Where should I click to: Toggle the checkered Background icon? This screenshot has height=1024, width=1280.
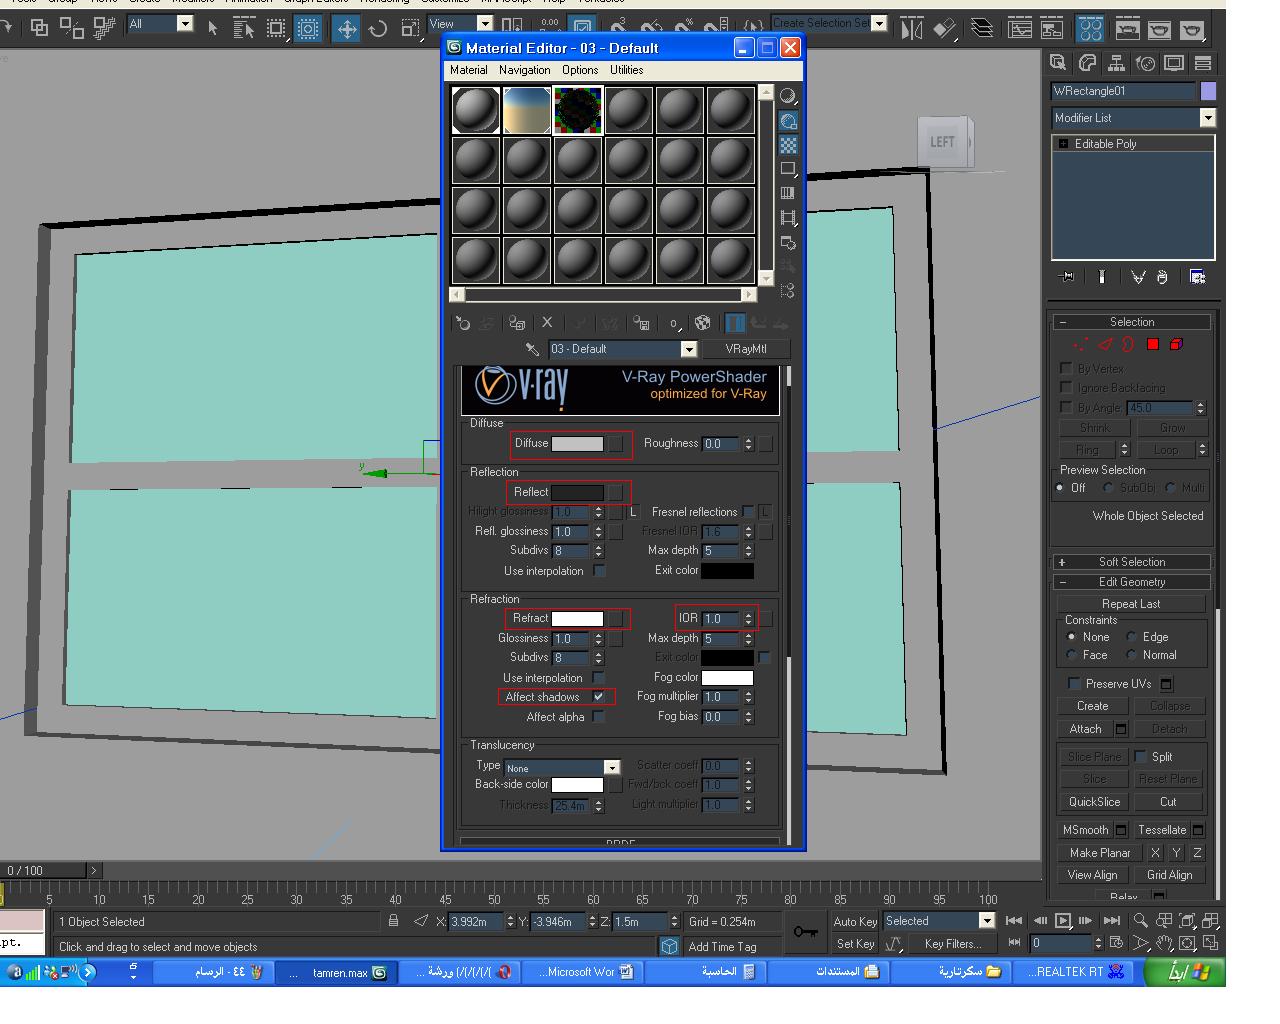788,145
